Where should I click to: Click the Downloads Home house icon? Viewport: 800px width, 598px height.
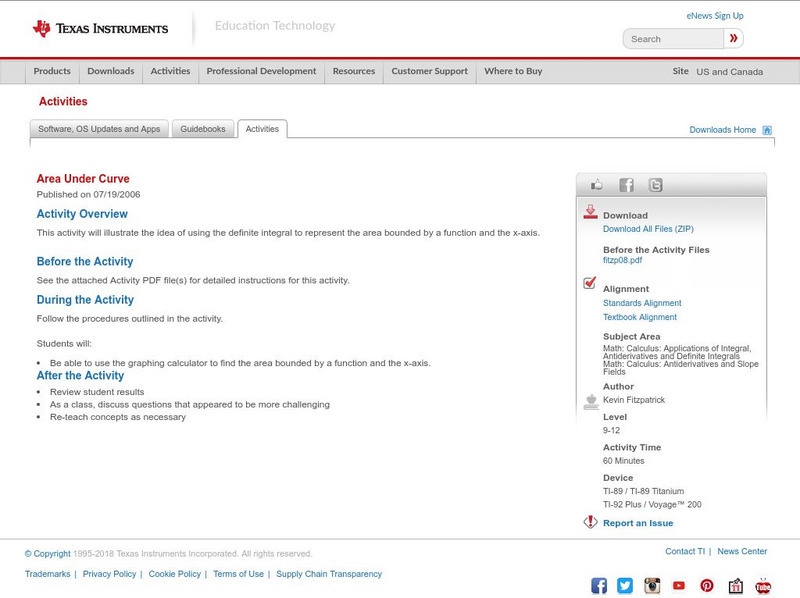coord(767,130)
